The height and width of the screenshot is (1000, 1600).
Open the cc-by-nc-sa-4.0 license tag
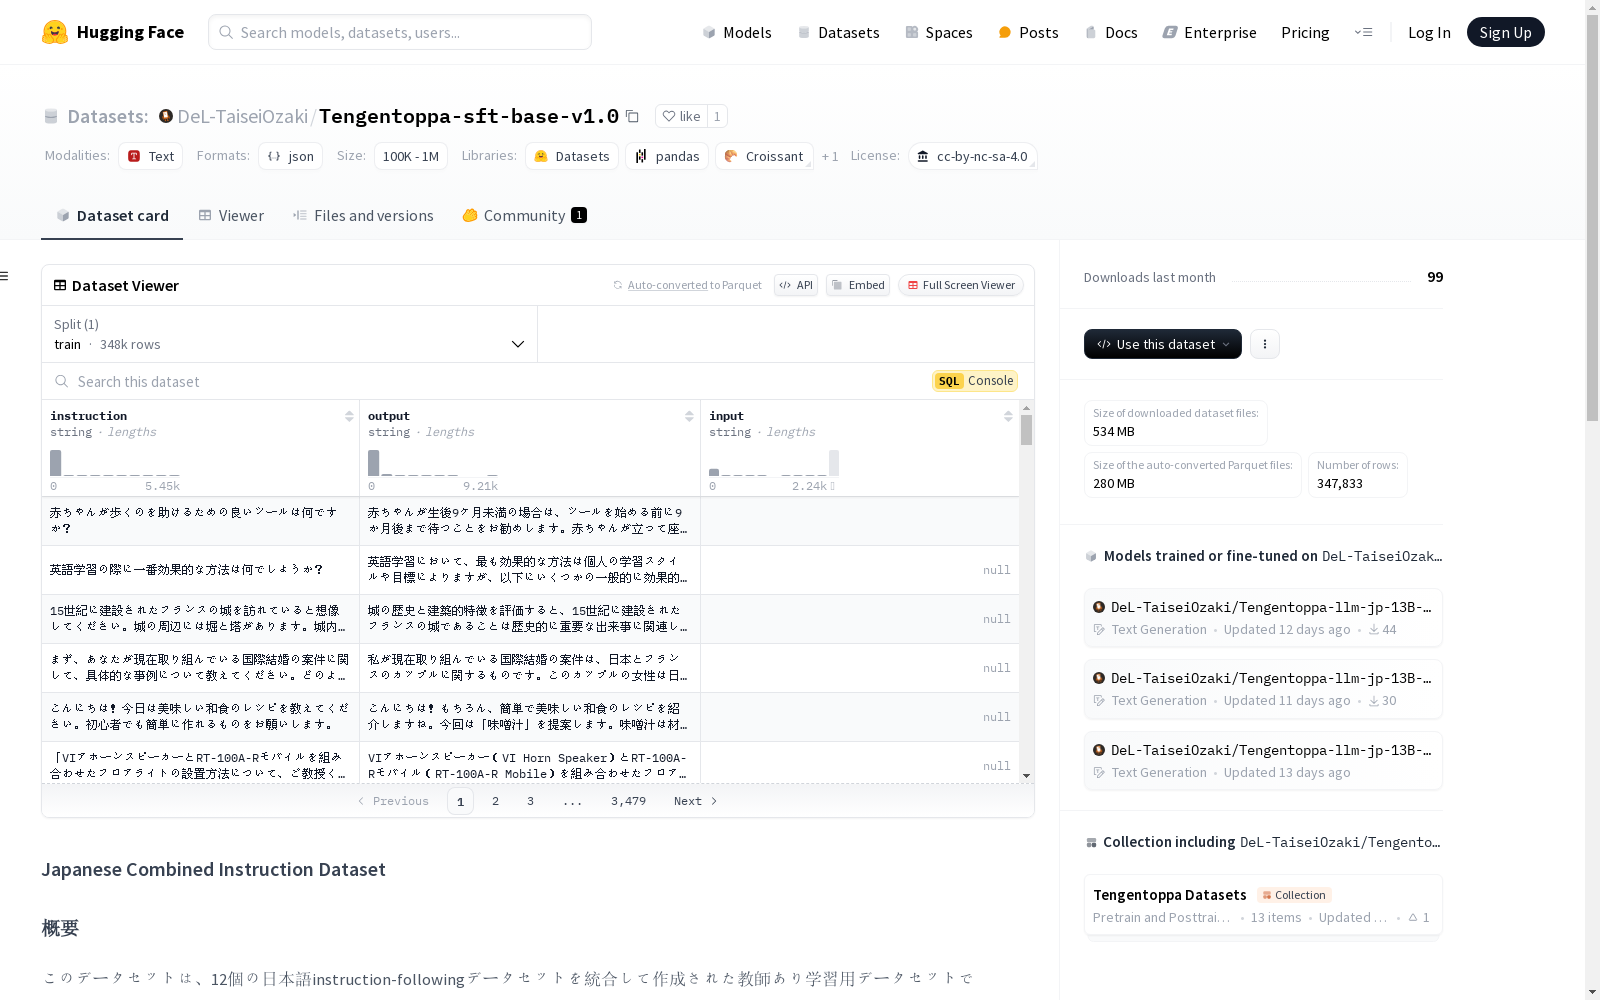tap(973, 156)
